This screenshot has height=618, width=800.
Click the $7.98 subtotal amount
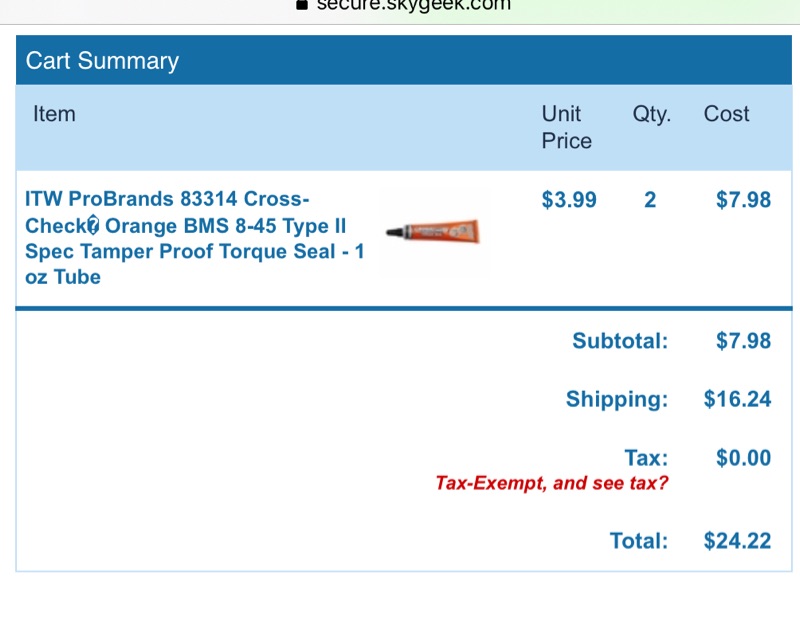tap(743, 341)
